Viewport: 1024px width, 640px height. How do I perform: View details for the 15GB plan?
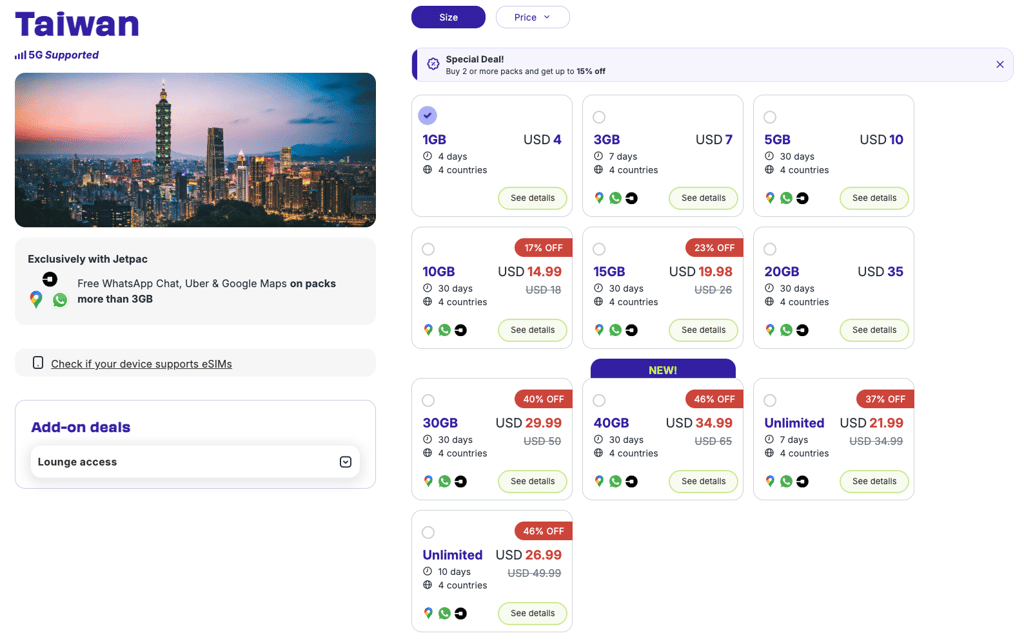703,330
